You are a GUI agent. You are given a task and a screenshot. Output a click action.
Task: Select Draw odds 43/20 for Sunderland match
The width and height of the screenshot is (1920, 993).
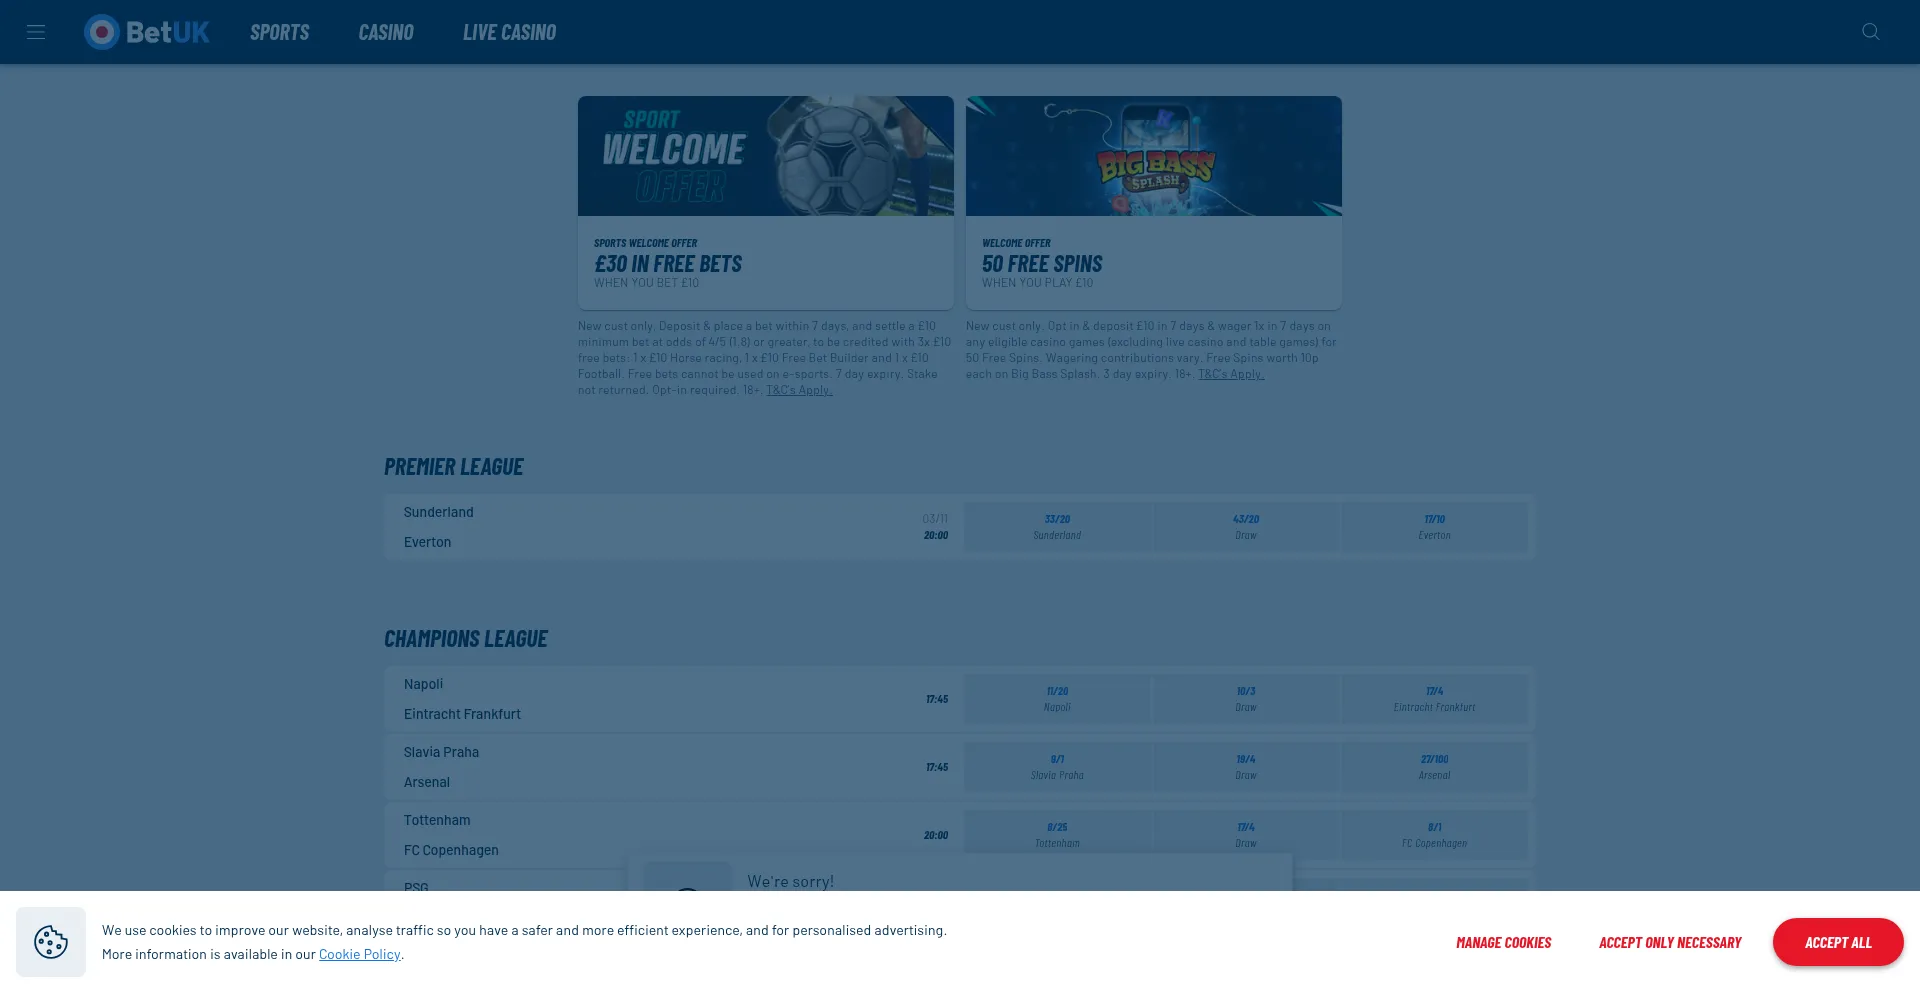1245,527
